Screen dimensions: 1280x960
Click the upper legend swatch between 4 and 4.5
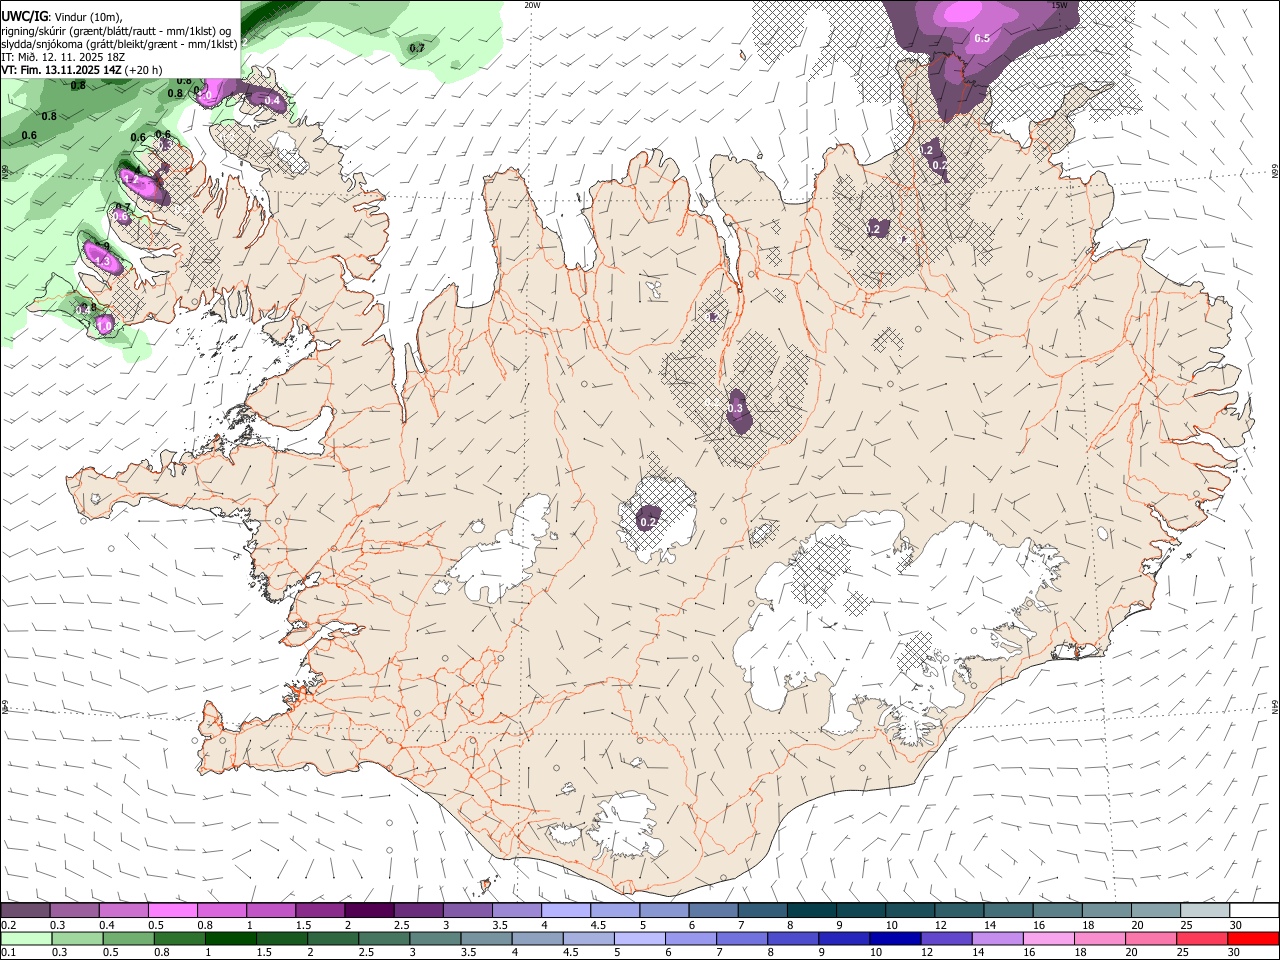565,911
